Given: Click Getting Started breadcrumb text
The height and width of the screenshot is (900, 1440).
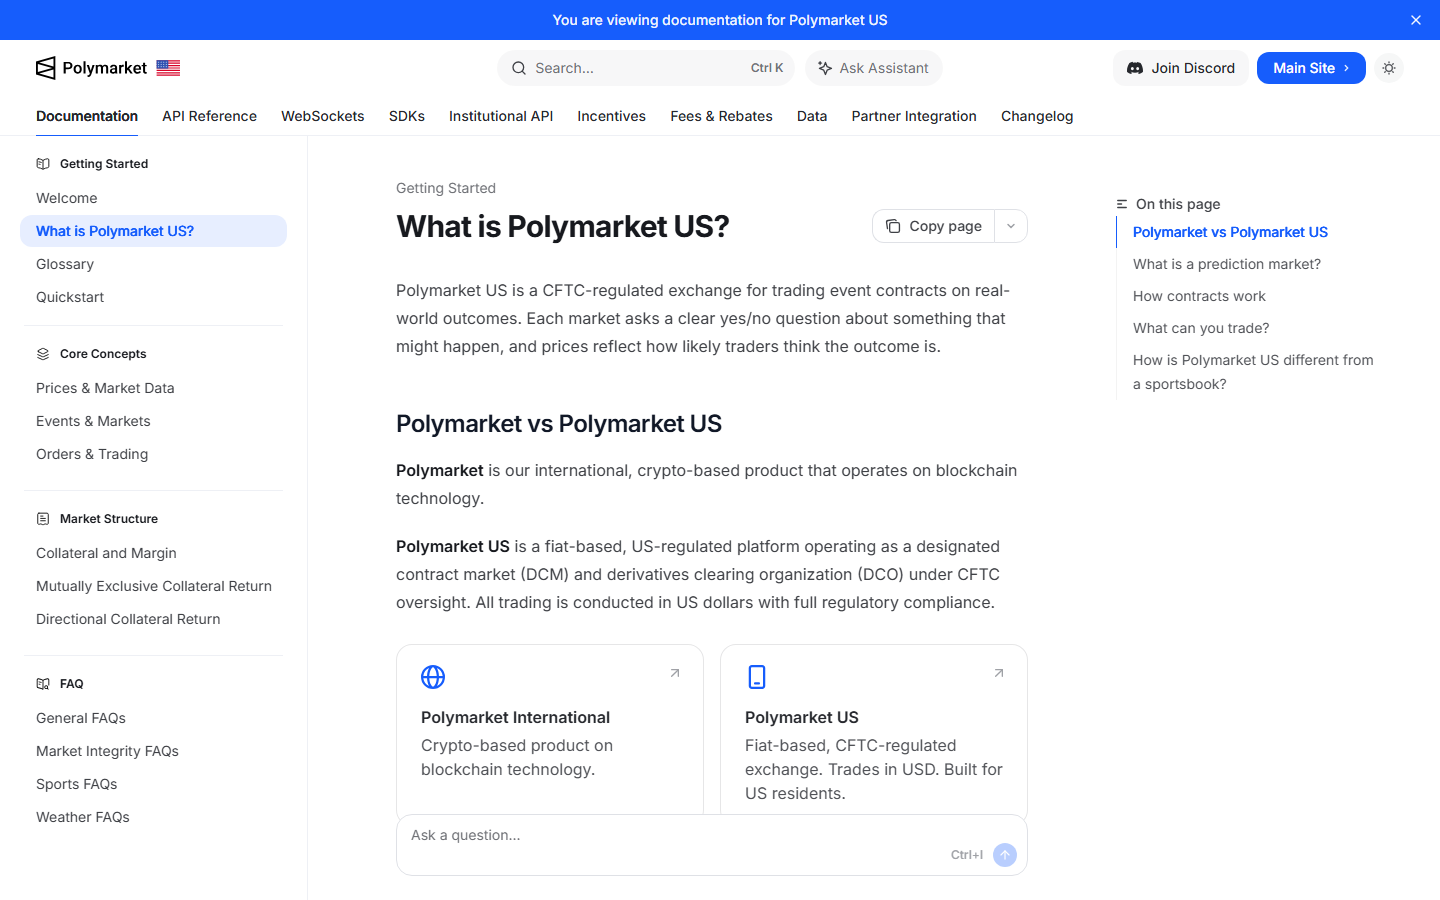Looking at the screenshot, I should [x=446, y=188].
